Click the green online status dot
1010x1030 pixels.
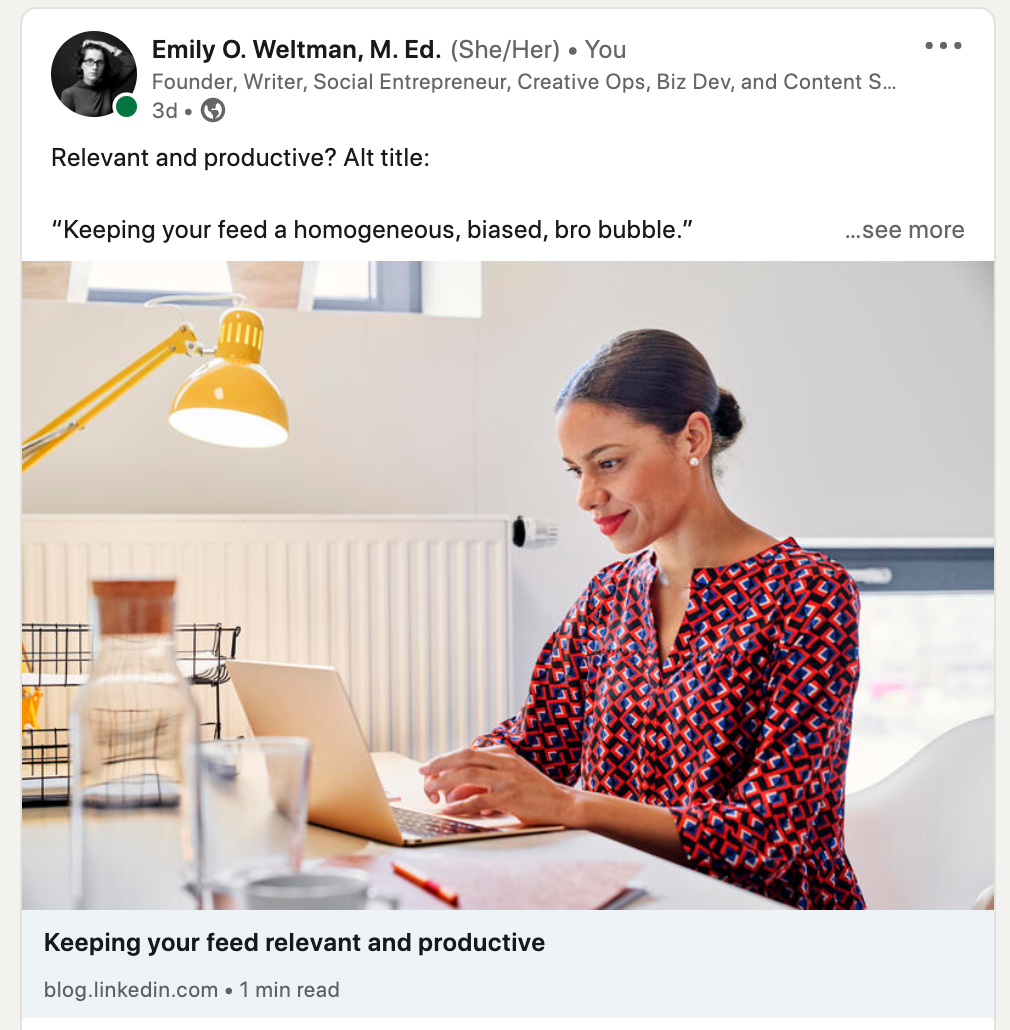(126, 106)
